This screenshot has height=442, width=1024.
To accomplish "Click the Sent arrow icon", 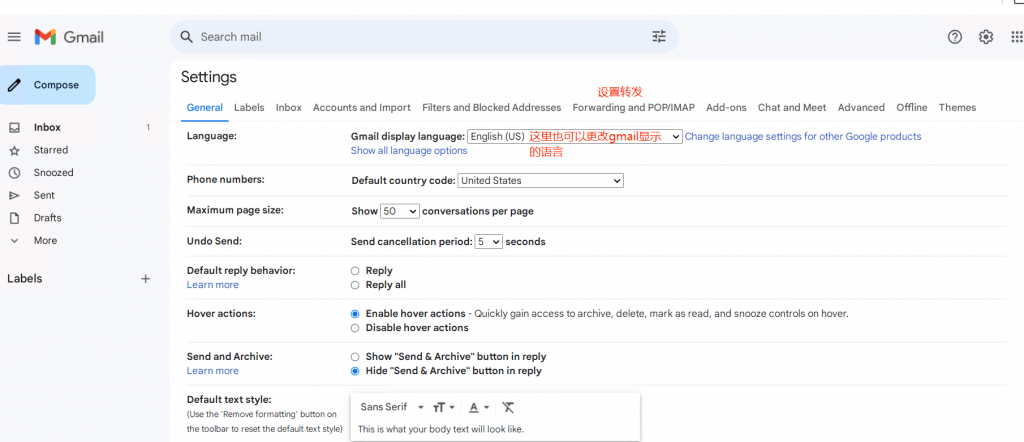I will tap(14, 195).
